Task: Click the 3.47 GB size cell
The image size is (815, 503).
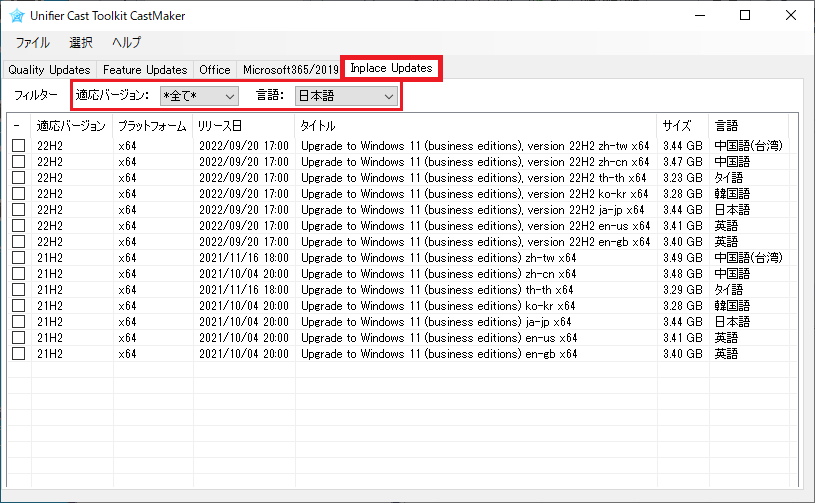Action: [x=682, y=162]
